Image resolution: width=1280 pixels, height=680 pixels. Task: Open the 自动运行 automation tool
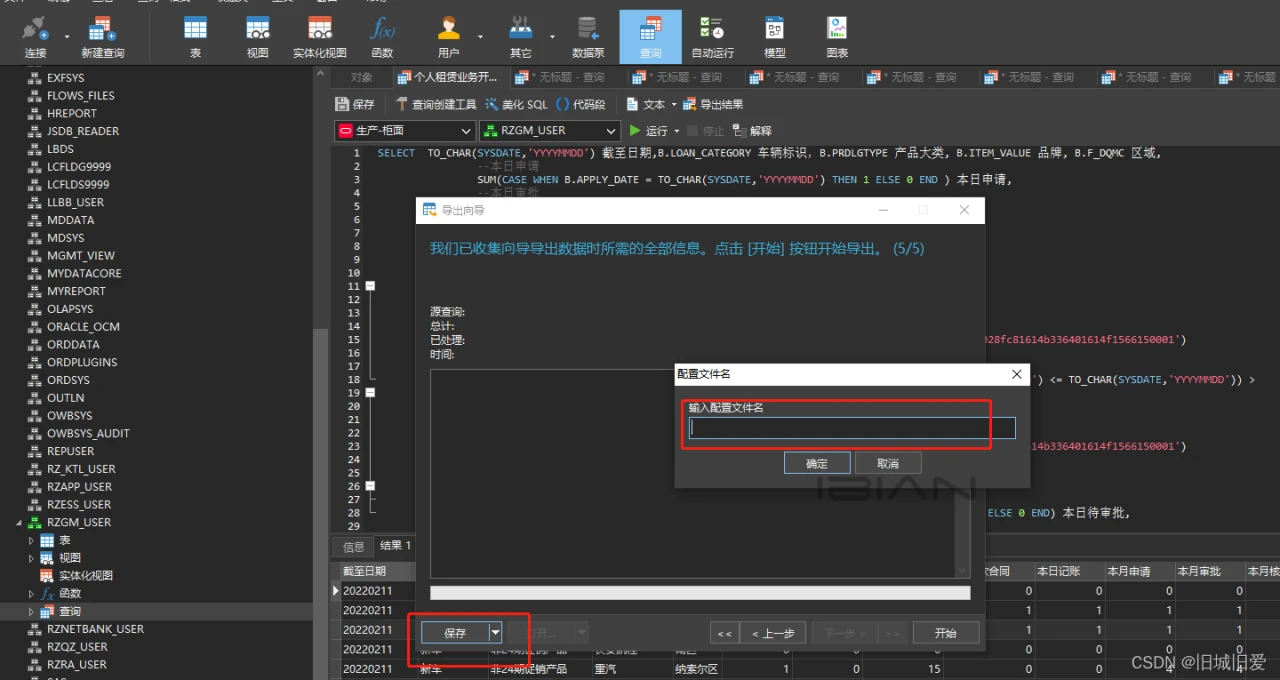click(712, 37)
